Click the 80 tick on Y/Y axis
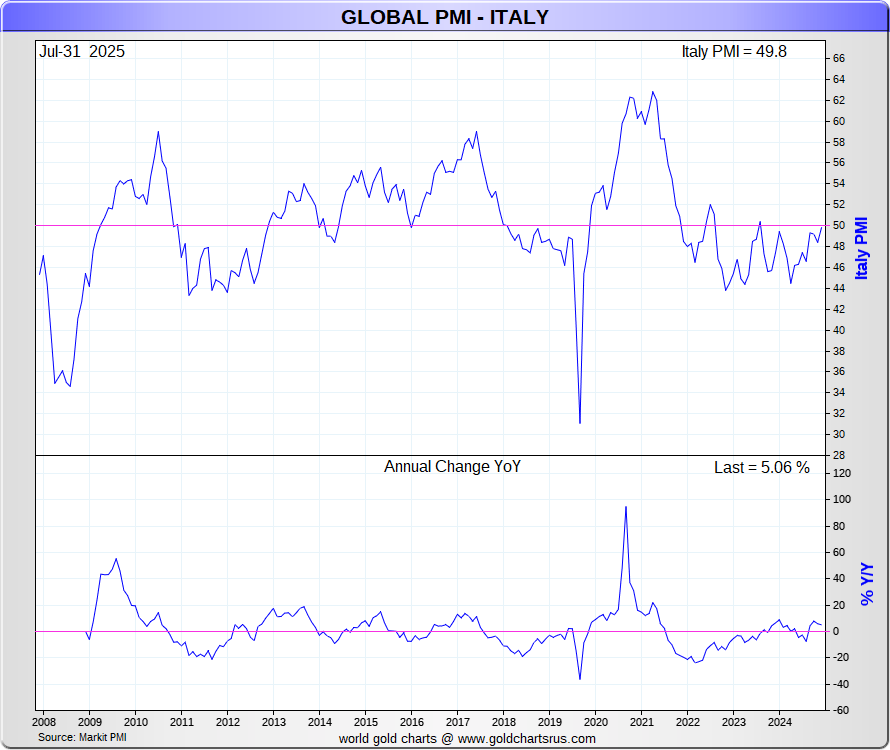Screen dimensions: 890x750 839,526
